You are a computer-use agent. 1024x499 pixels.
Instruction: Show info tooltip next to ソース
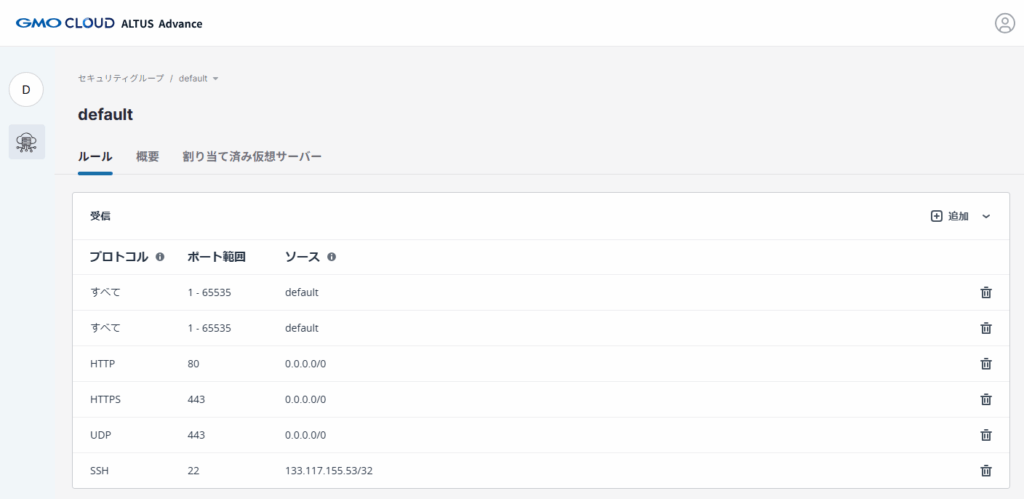click(x=331, y=257)
